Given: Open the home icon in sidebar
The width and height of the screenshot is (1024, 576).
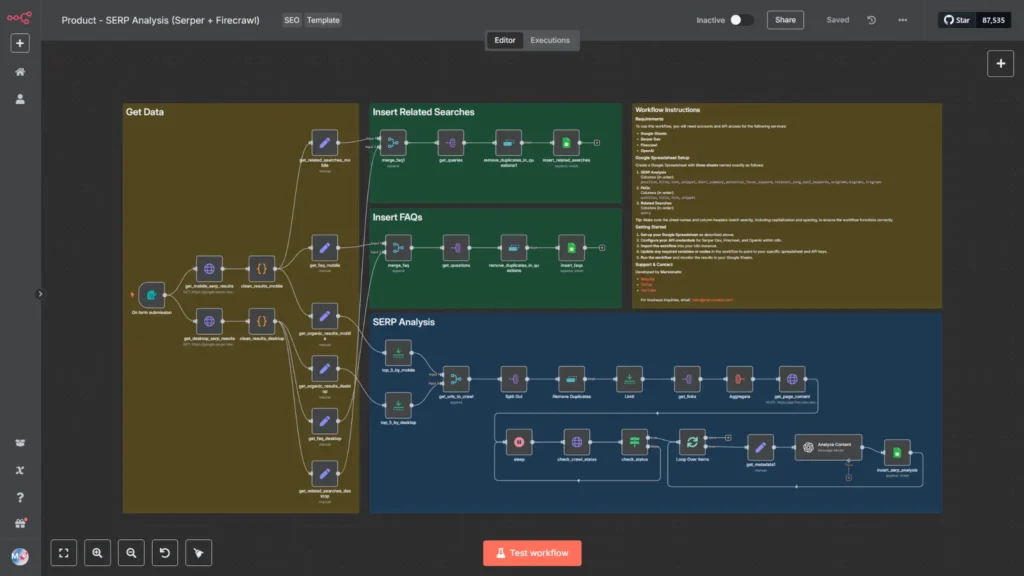Looking at the screenshot, I should click(x=20, y=72).
